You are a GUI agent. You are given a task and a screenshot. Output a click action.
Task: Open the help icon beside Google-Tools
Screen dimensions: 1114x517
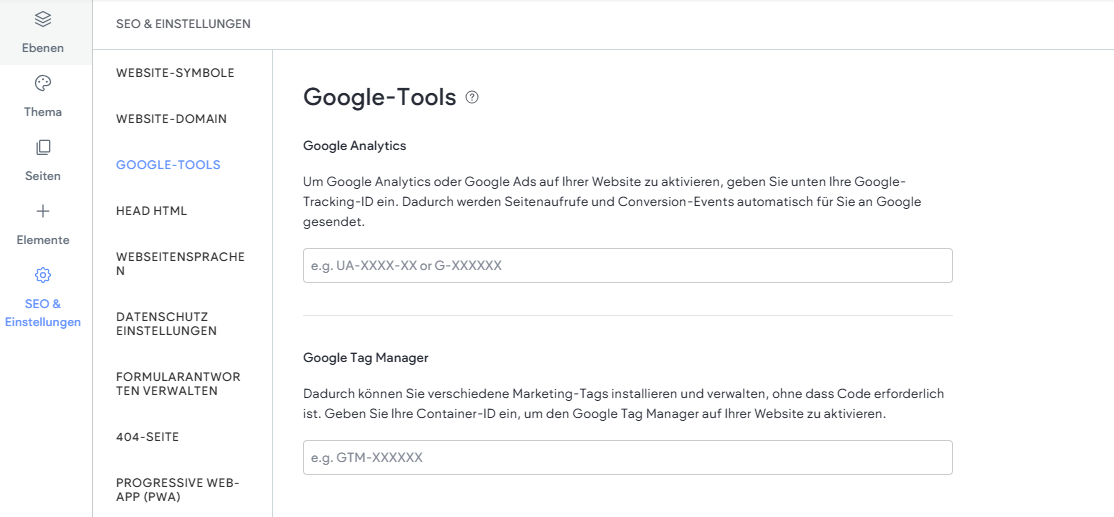pos(472,97)
